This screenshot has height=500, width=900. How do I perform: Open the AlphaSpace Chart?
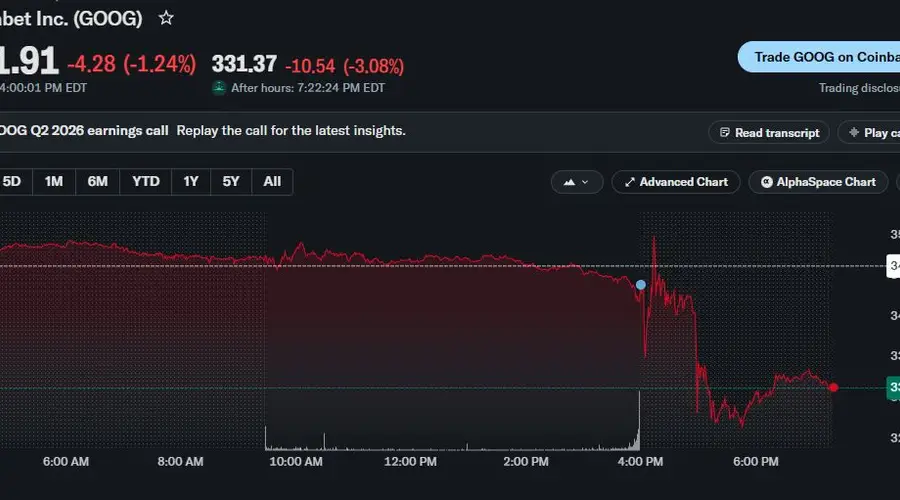point(818,182)
